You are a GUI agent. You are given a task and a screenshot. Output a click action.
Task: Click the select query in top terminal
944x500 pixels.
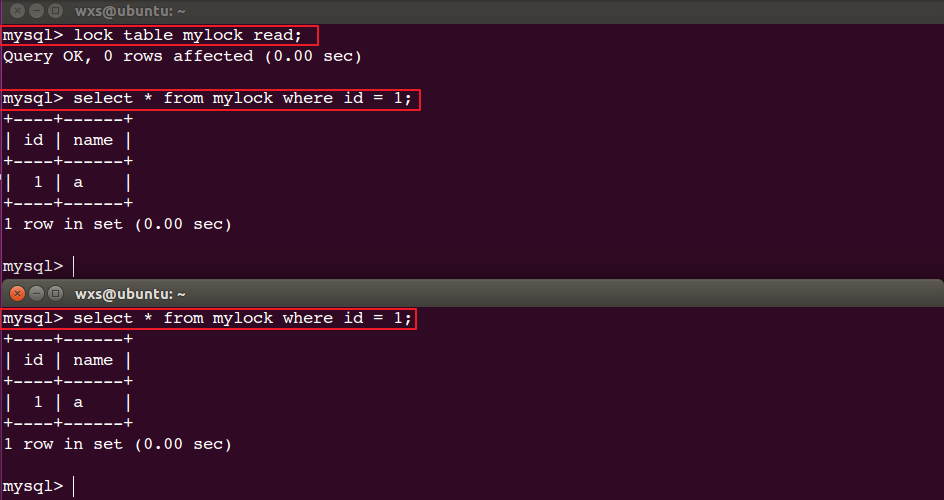pyautogui.click(x=243, y=98)
